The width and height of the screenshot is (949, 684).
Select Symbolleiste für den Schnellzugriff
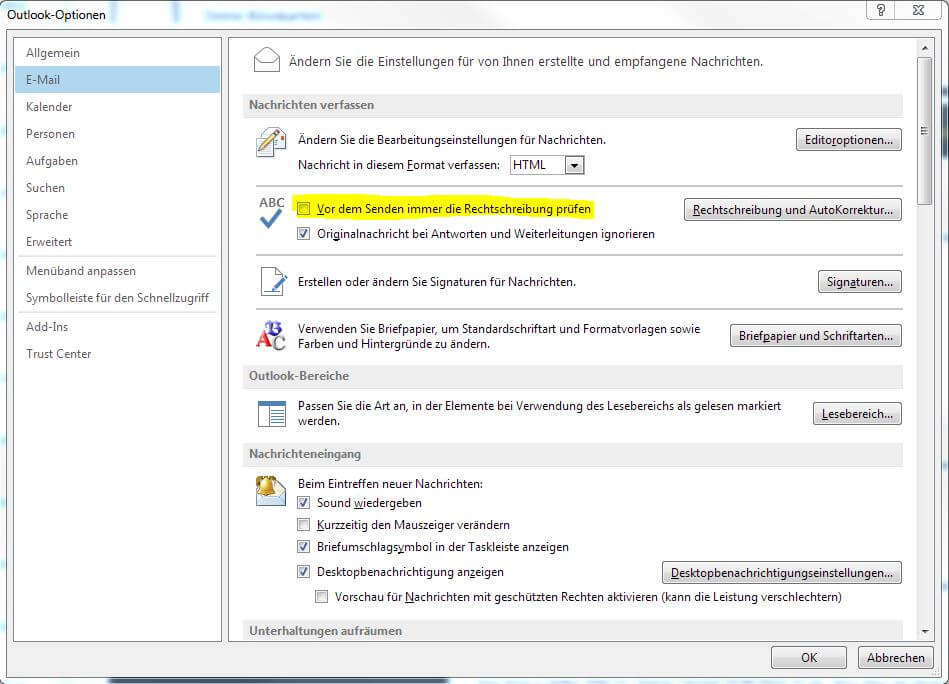point(117,298)
